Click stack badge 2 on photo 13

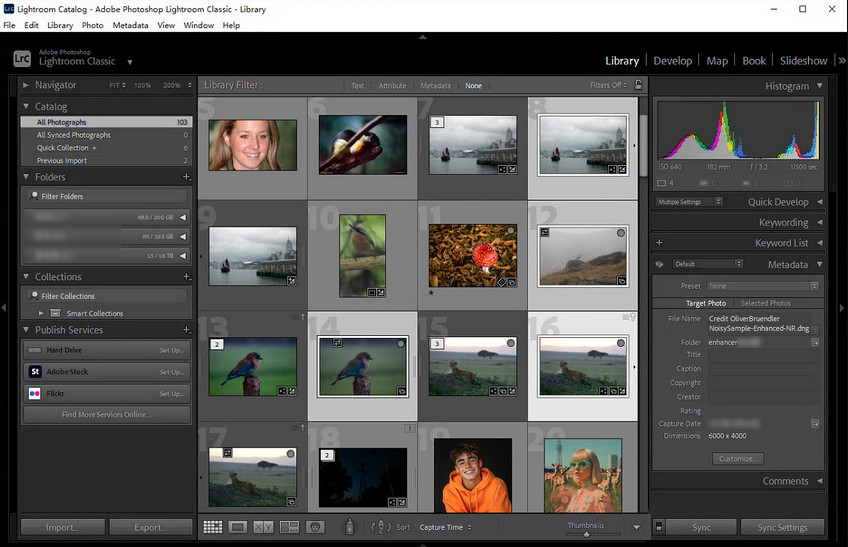click(216, 344)
